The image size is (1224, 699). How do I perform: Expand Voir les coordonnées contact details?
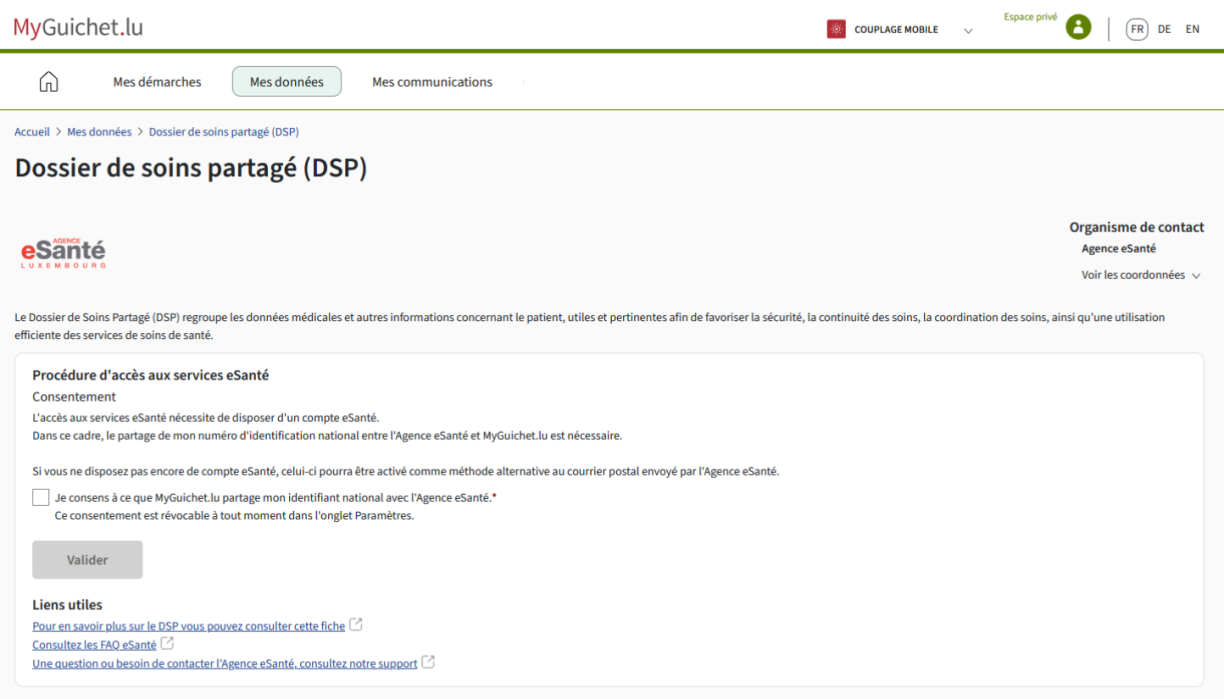click(x=1140, y=275)
